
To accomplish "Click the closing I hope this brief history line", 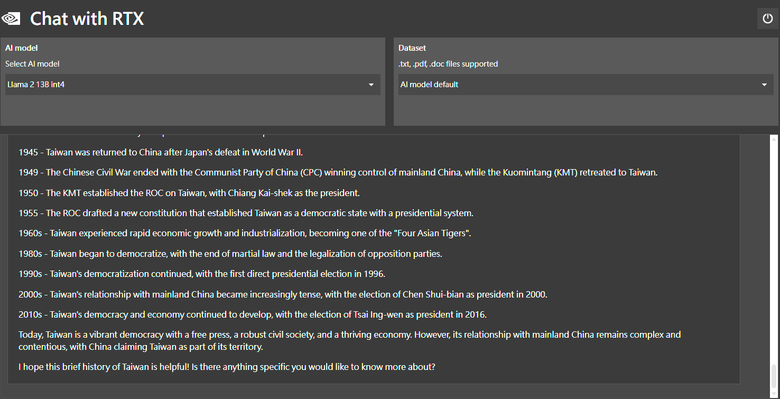I will tap(227, 367).
